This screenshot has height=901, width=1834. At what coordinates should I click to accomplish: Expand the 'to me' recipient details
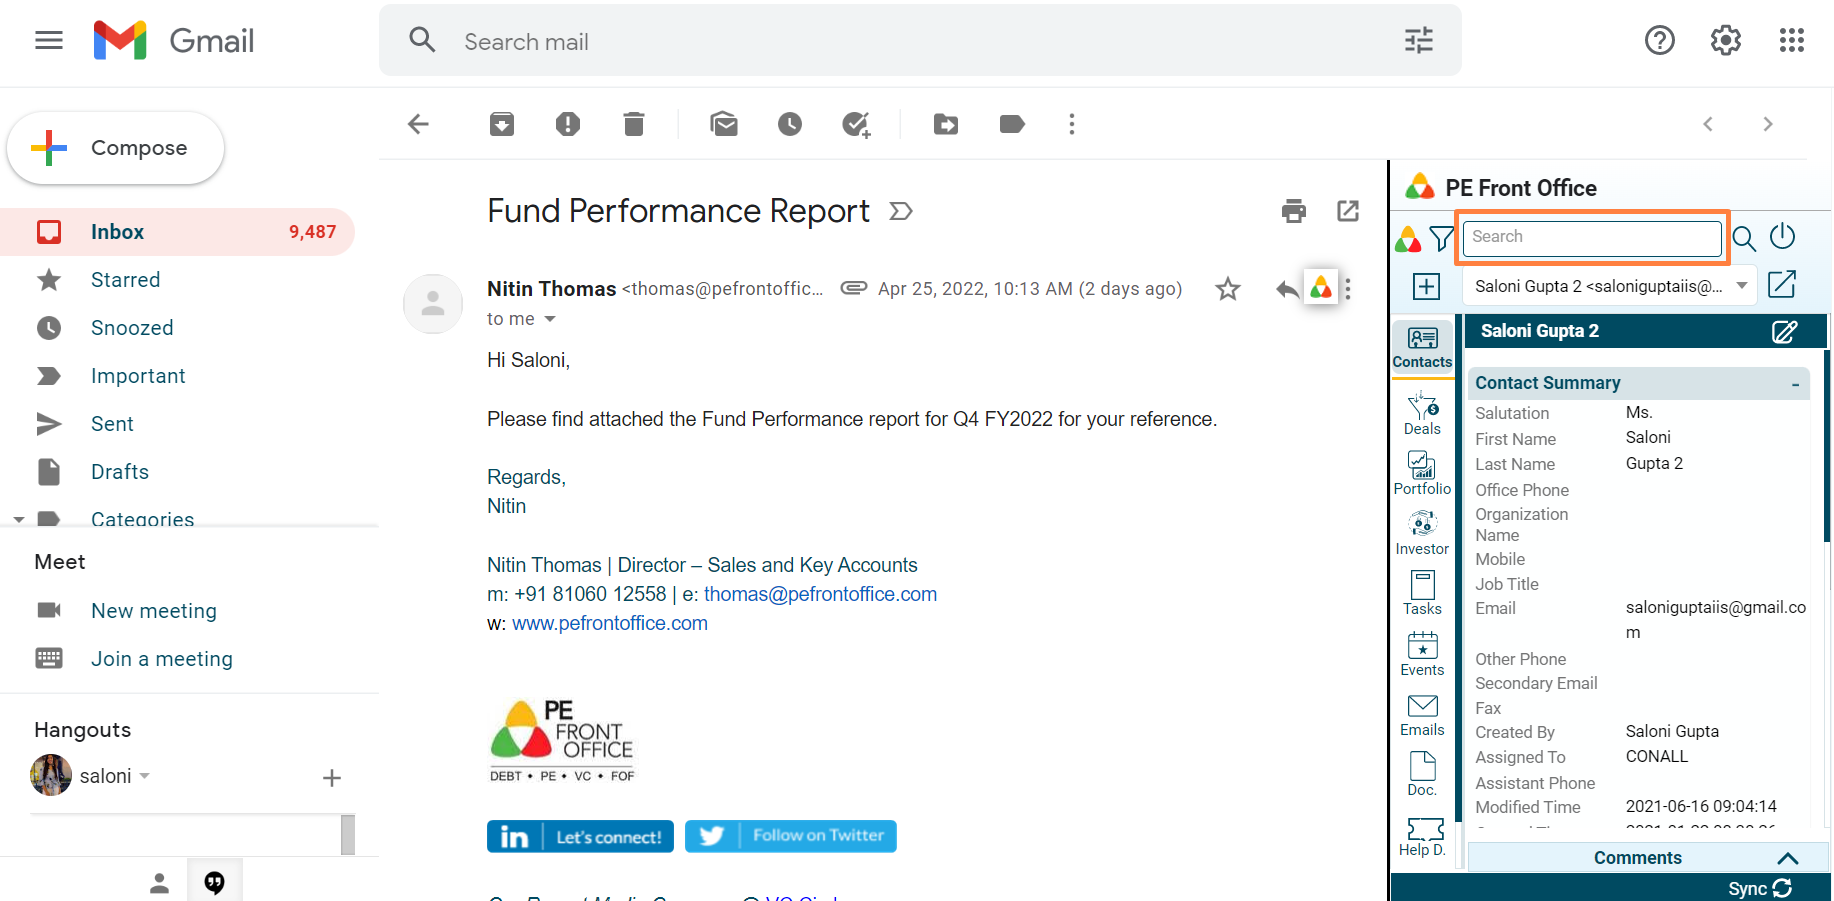(549, 319)
